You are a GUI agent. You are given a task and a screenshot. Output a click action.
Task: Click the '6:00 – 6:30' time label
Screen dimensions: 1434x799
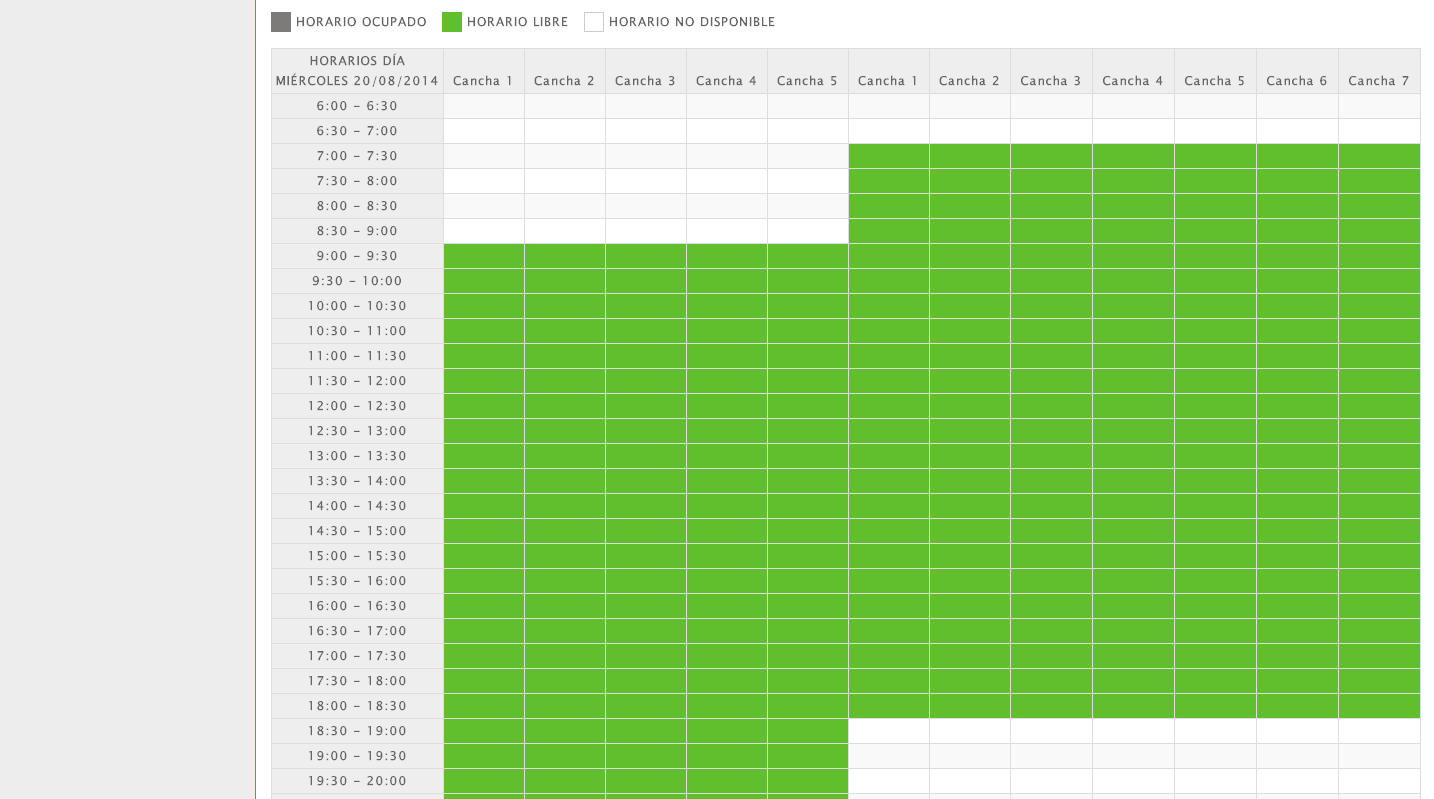[357, 106]
